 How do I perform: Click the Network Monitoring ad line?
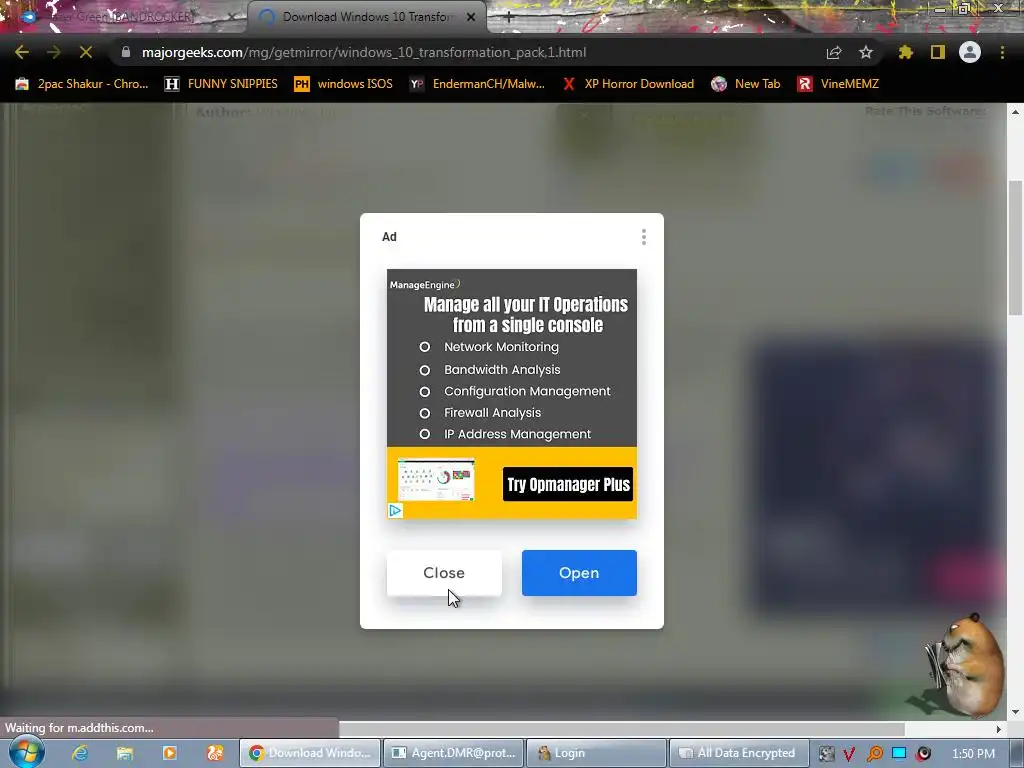[501, 347]
